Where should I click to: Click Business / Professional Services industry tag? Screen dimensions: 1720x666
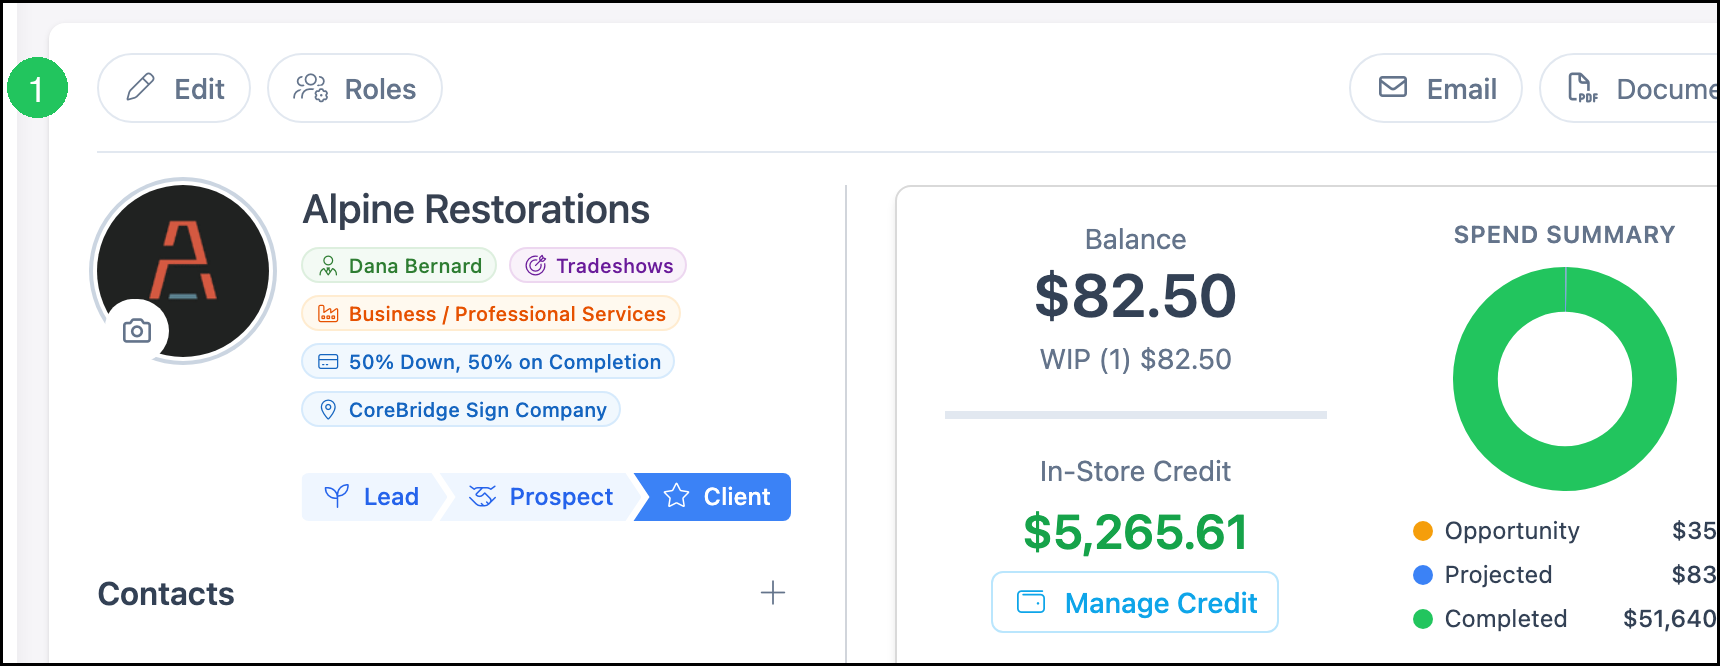pos(491,313)
